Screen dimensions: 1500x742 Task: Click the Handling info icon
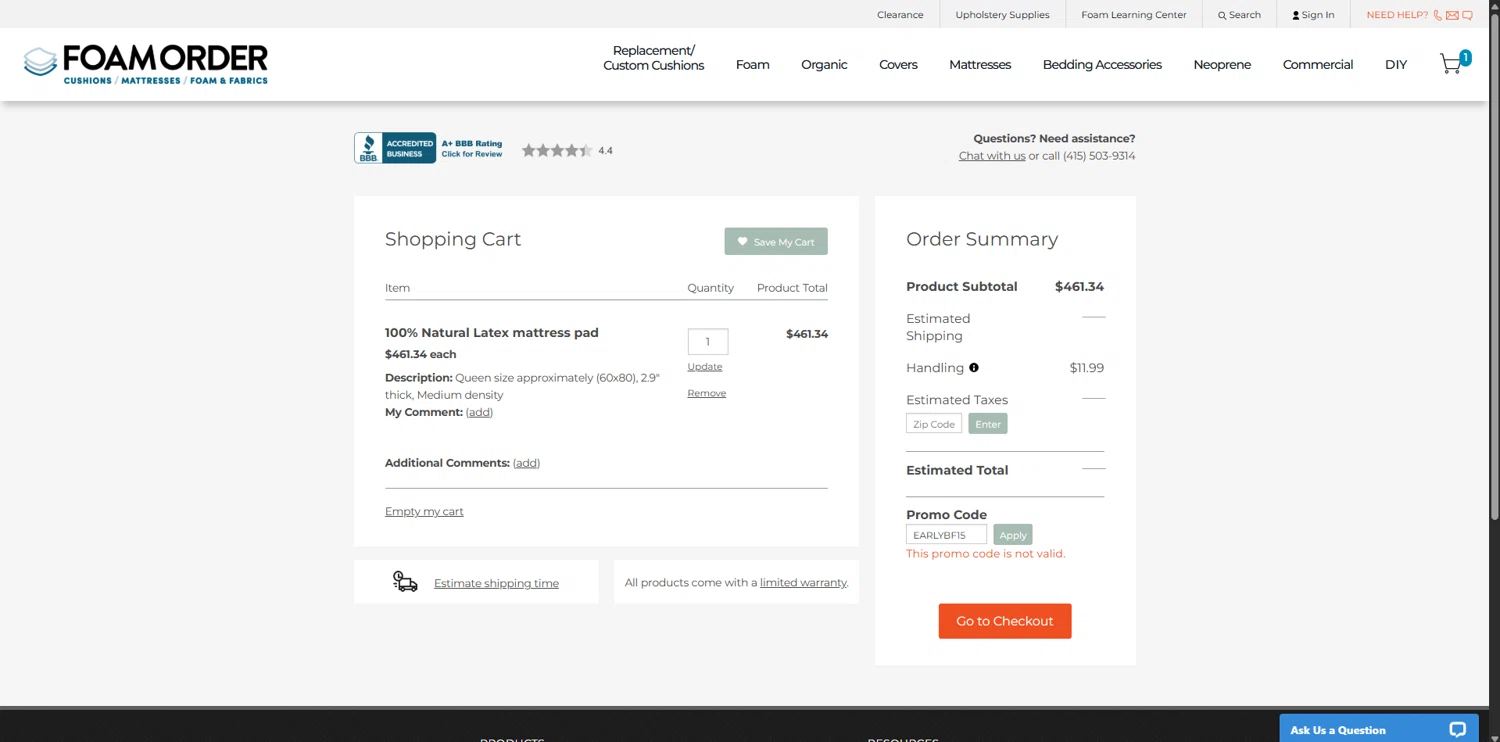[x=974, y=368]
